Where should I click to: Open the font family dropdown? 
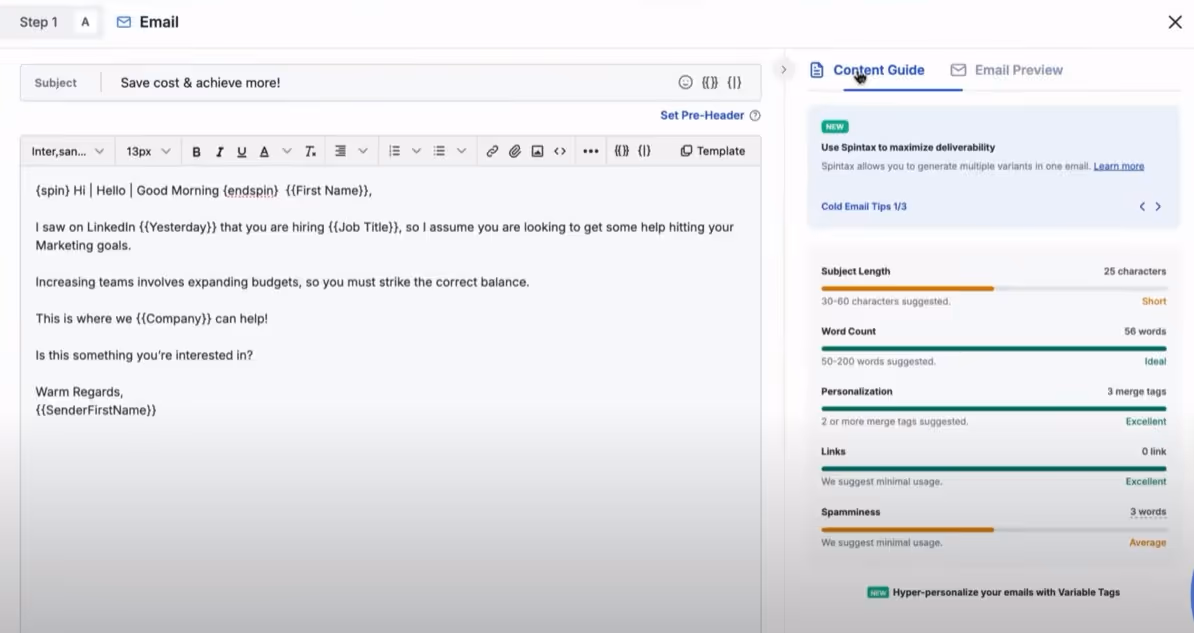click(67, 150)
